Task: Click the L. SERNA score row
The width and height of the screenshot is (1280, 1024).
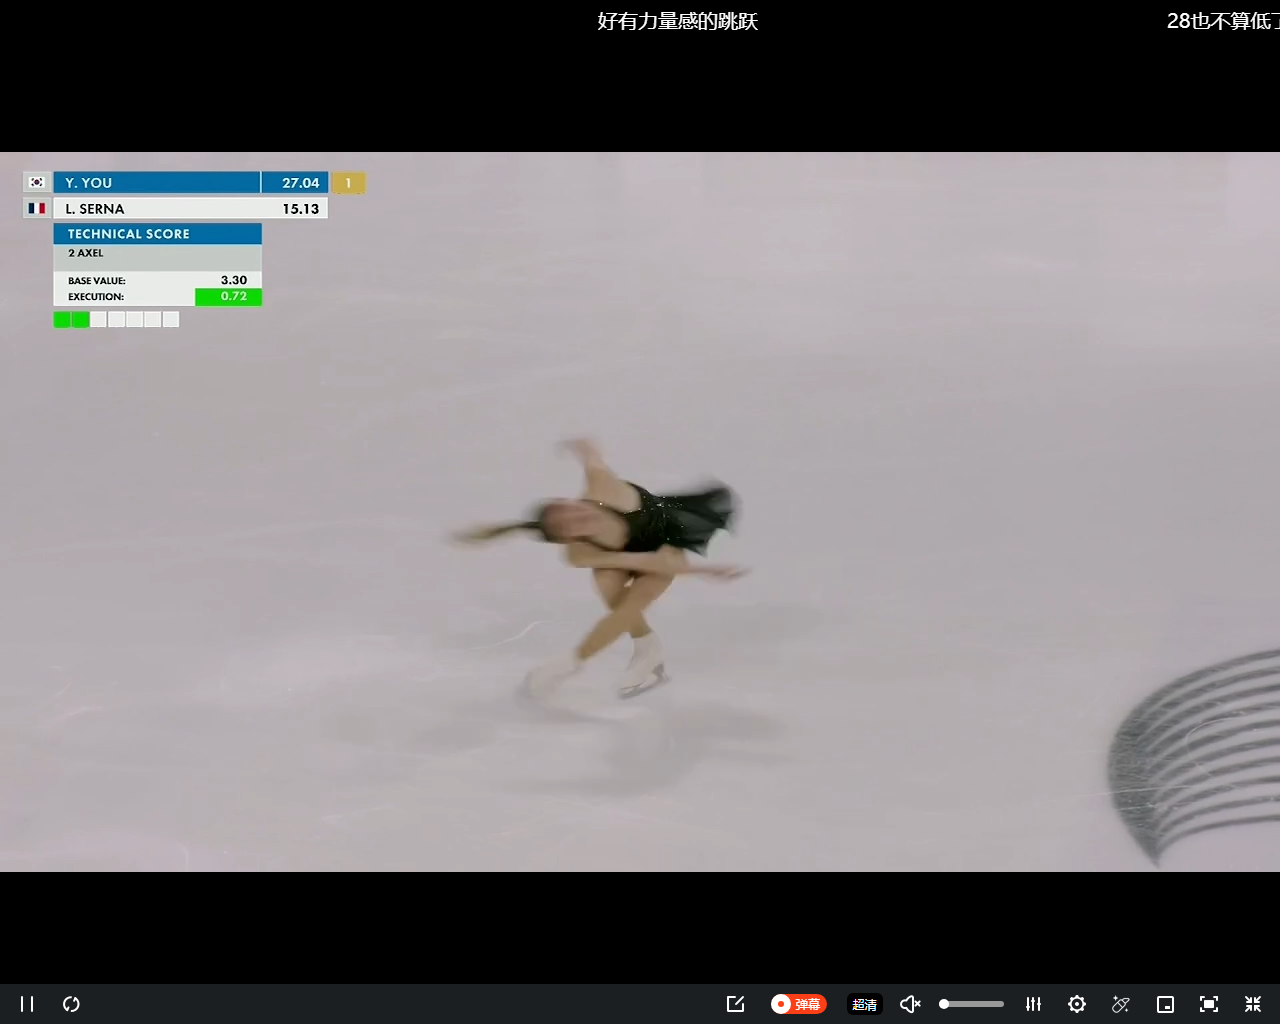Action: pyautogui.click(x=176, y=208)
